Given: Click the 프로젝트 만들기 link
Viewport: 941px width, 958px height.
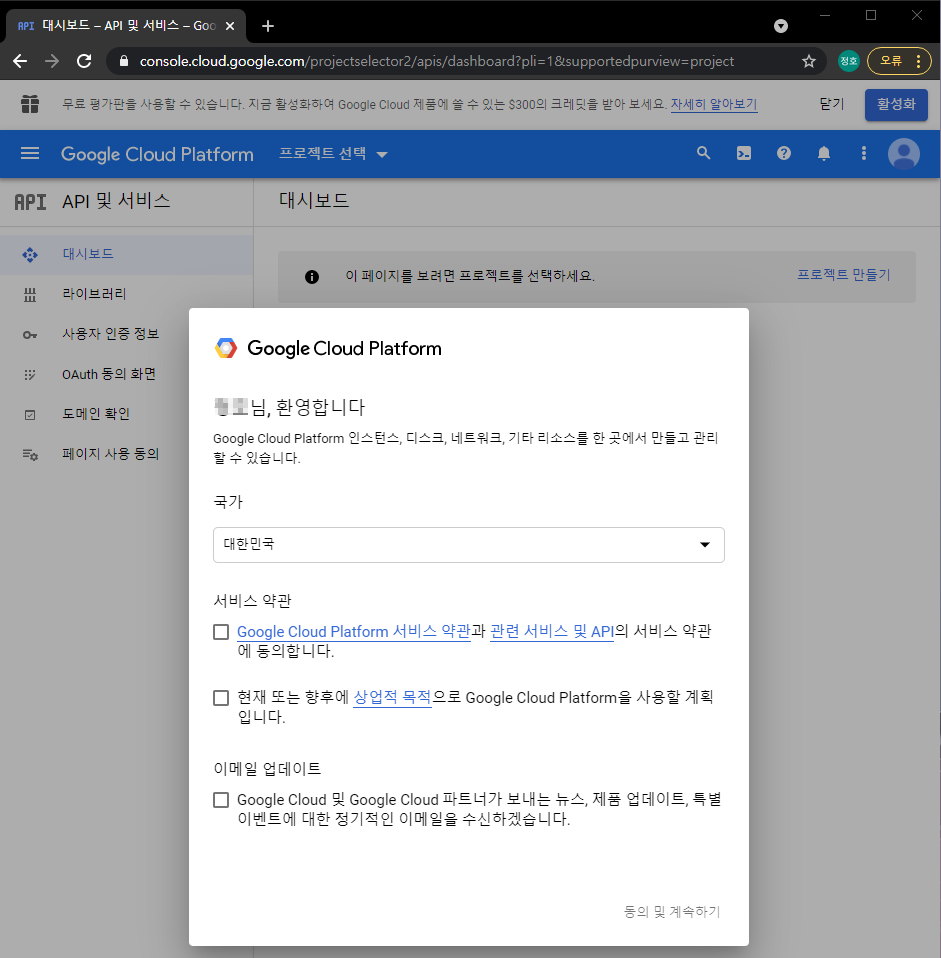Looking at the screenshot, I should [x=843, y=275].
